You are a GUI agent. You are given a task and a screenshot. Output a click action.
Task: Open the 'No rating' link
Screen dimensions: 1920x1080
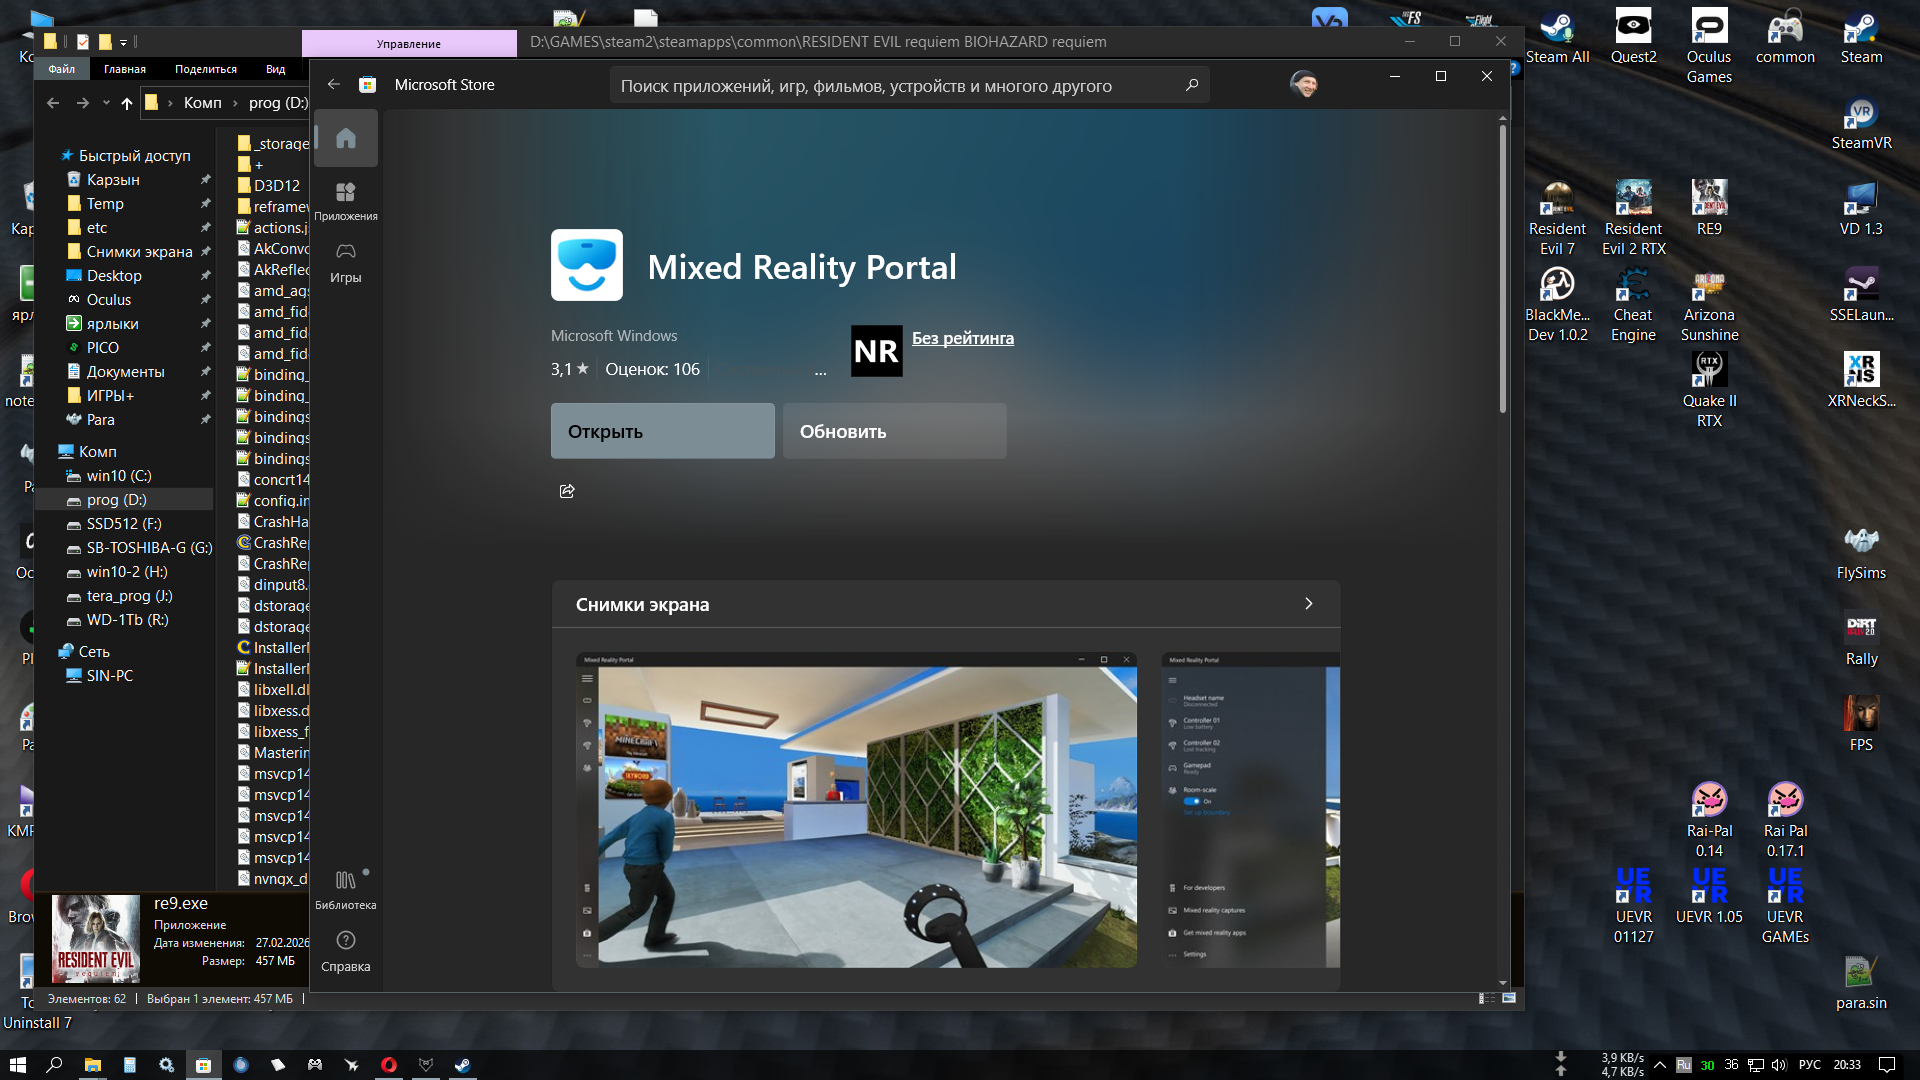(x=962, y=338)
